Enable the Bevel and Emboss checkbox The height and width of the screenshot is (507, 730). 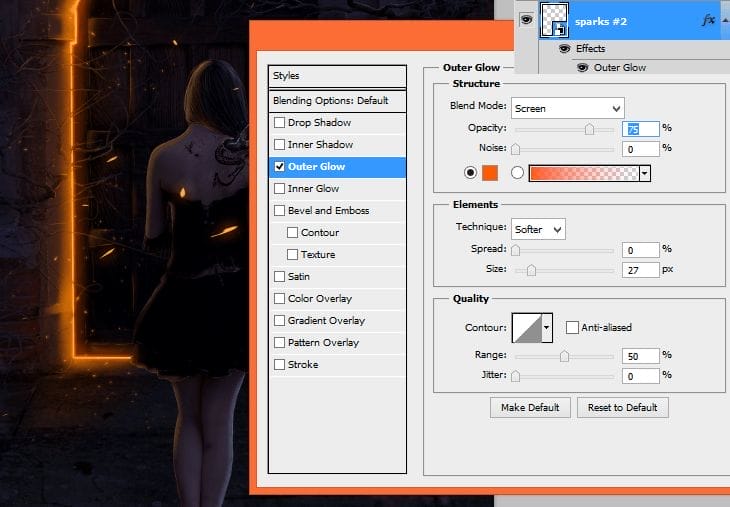point(279,210)
